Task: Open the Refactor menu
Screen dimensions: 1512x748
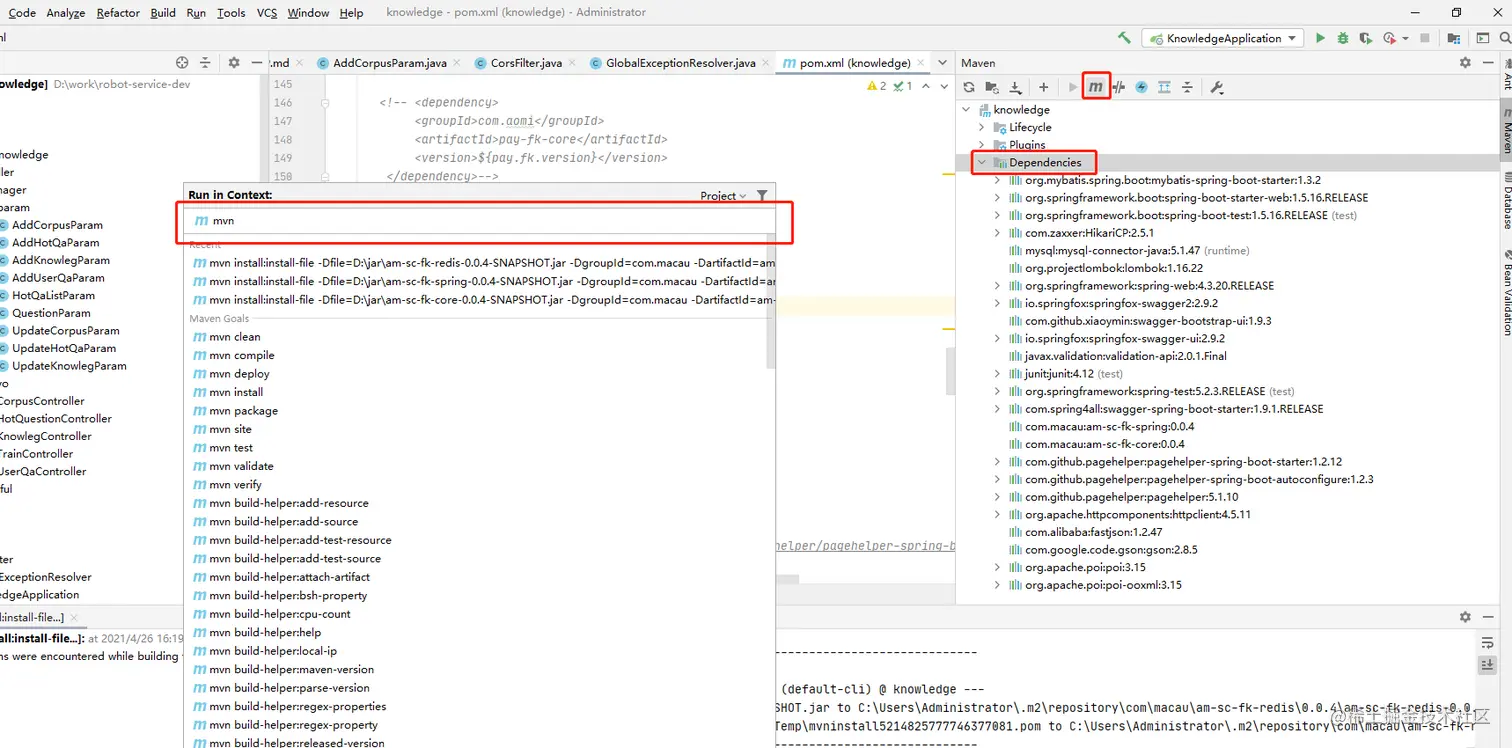Action: click(118, 13)
